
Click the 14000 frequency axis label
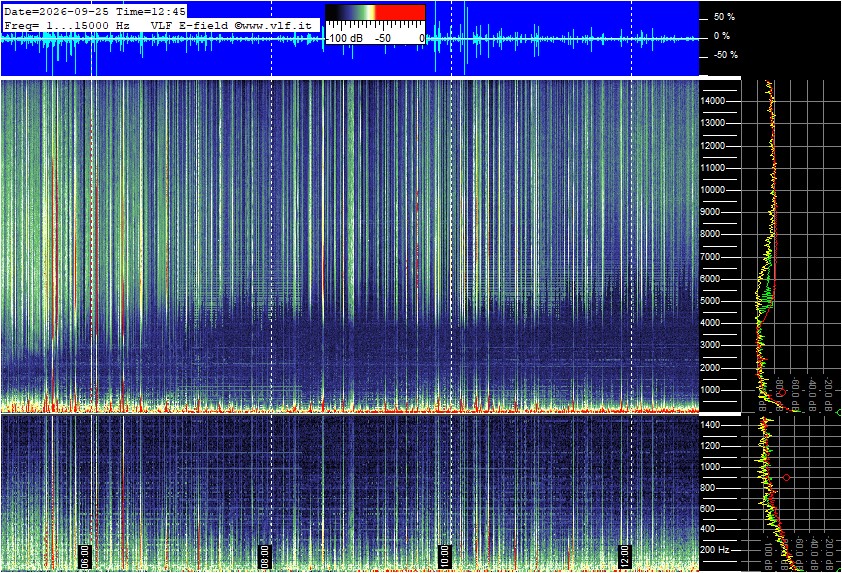click(x=713, y=101)
